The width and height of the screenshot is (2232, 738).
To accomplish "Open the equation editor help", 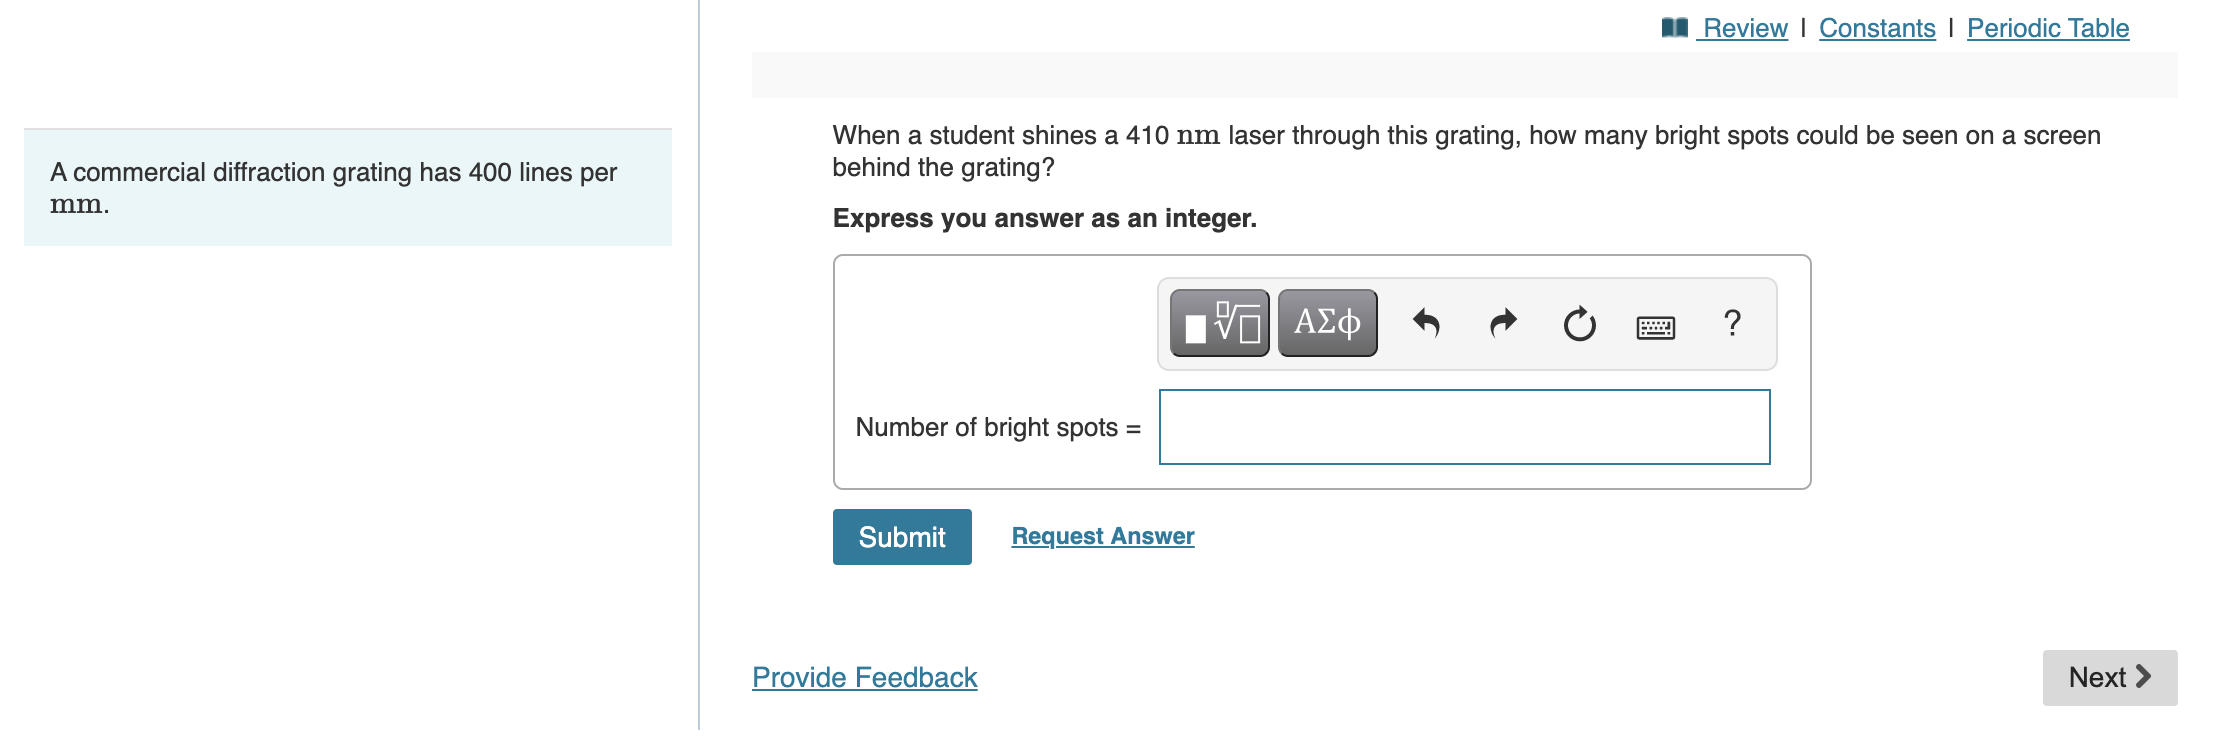I will click(x=1732, y=323).
